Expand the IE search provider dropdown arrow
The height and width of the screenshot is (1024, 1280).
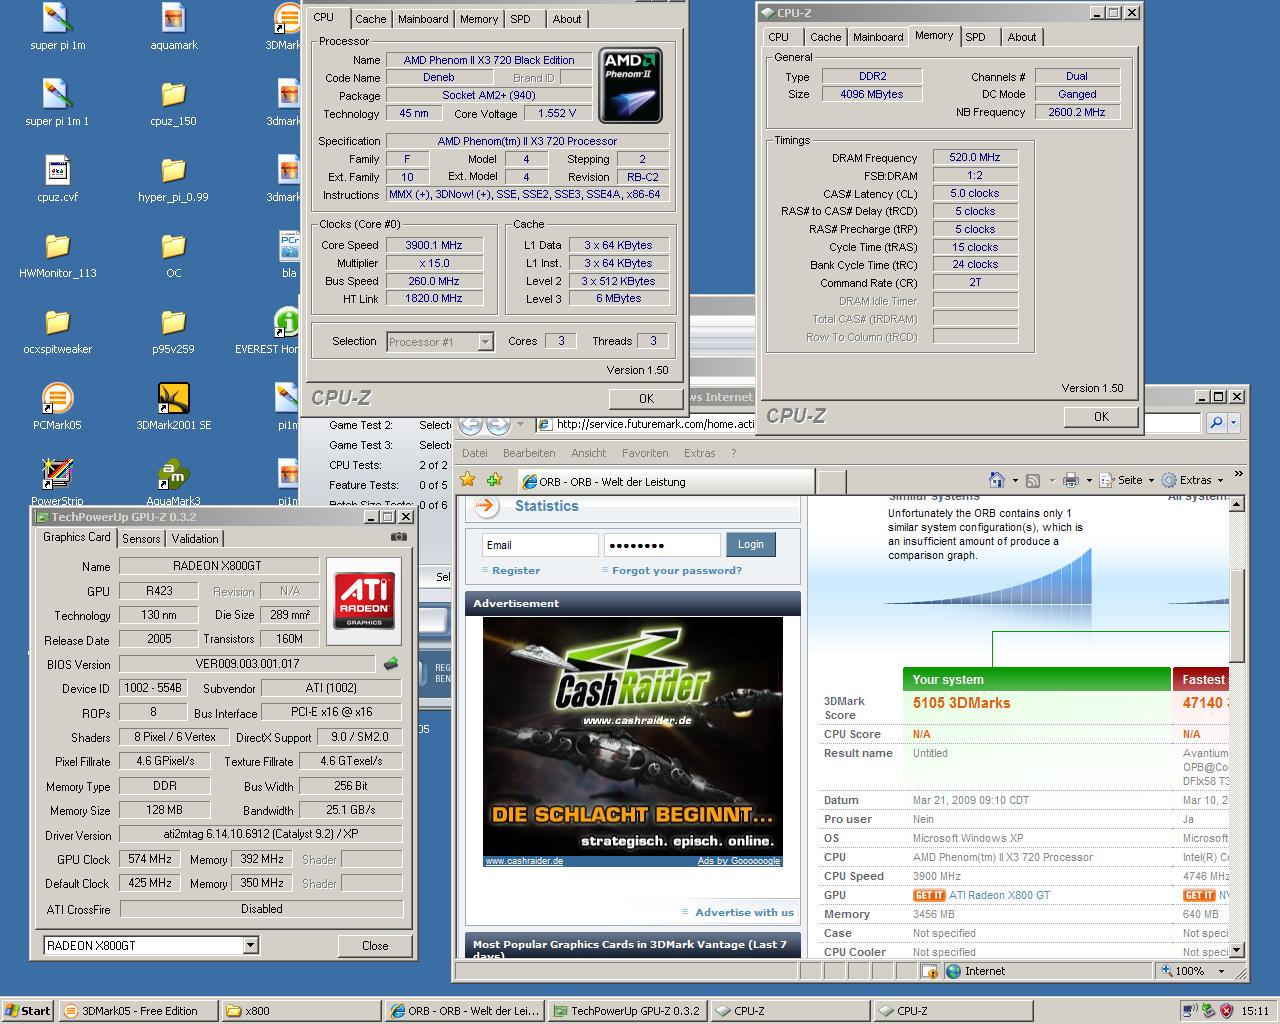(1234, 423)
